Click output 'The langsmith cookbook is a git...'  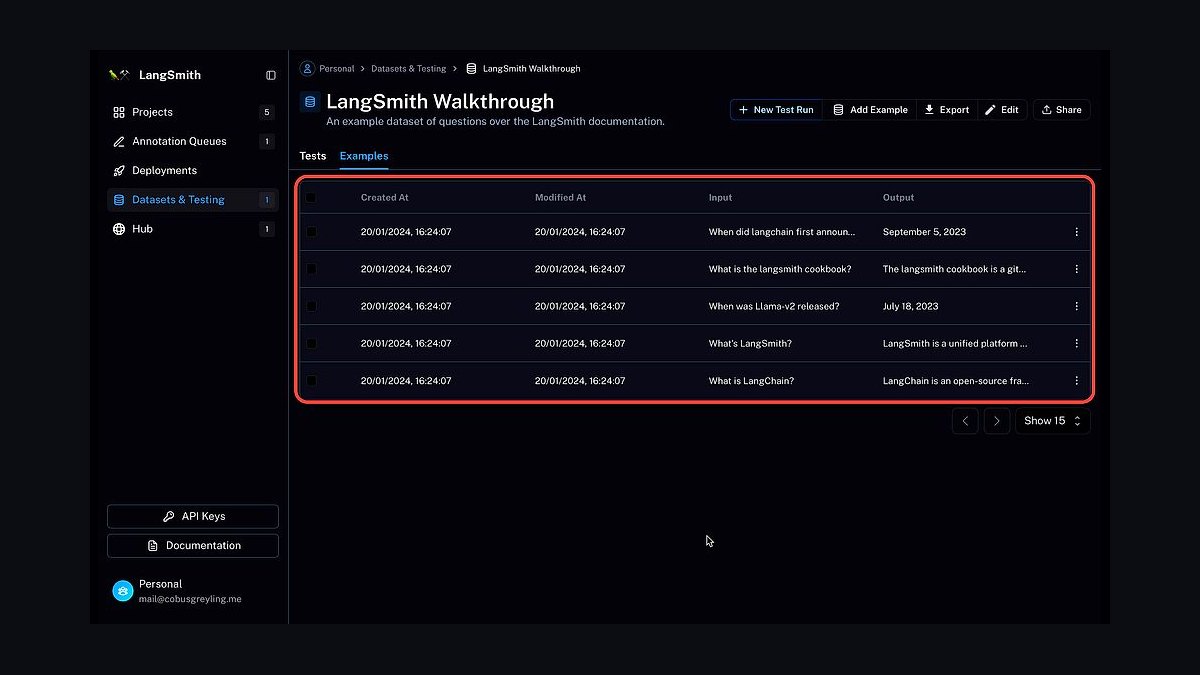coord(955,269)
